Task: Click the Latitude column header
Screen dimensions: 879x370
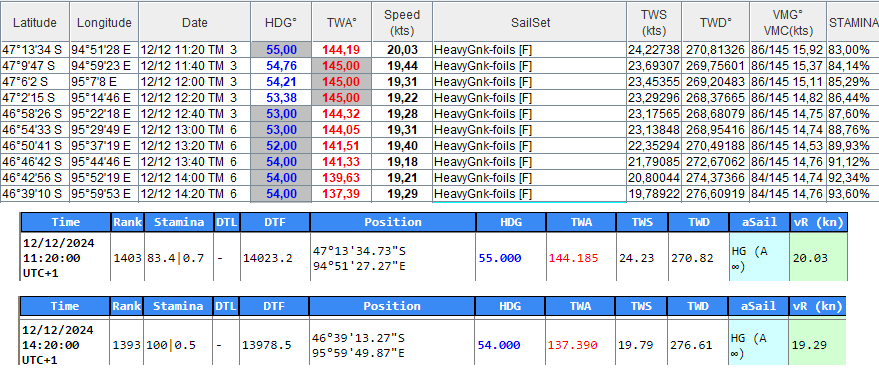Action: (x=35, y=22)
